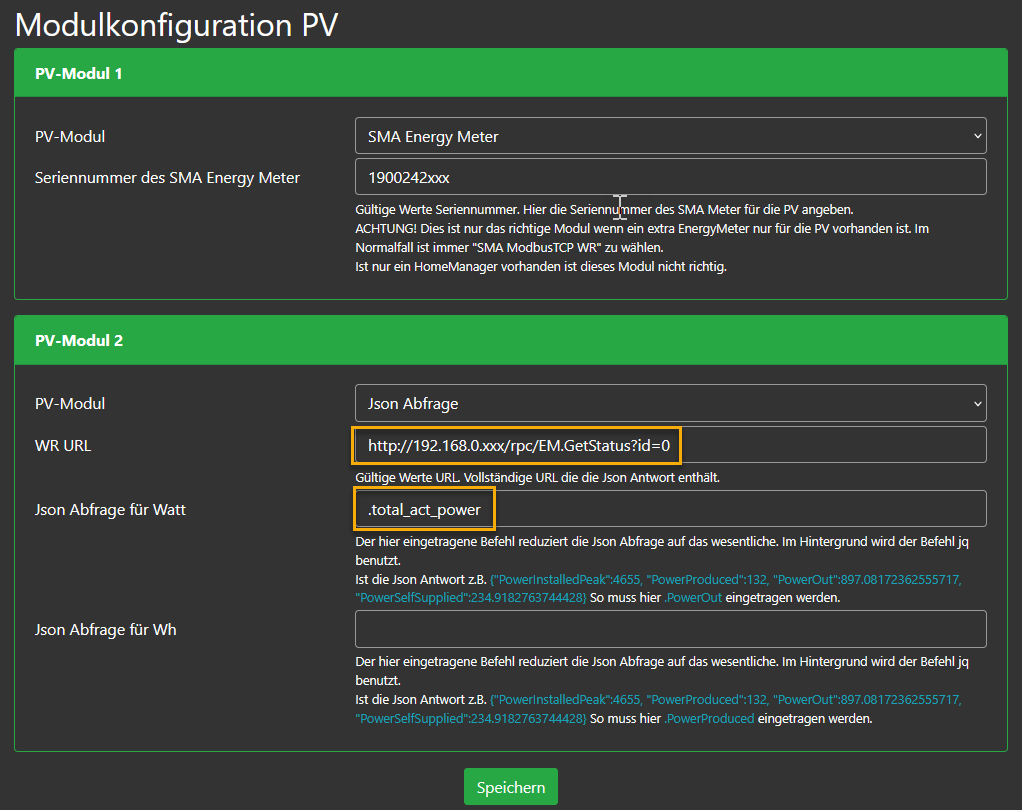
Task: Click the highlighted .PowerProduced example text
Action: pyautogui.click(x=709, y=718)
